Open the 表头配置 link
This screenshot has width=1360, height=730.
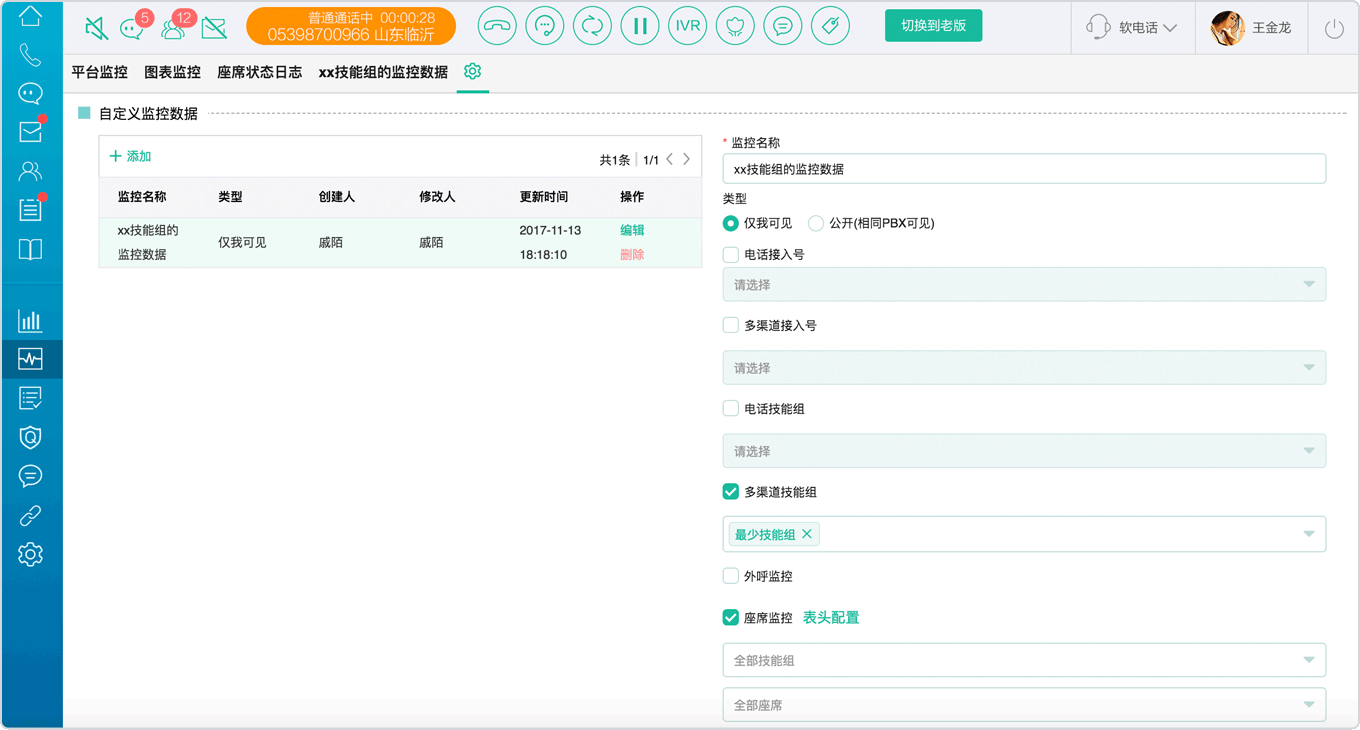[x=831, y=618]
